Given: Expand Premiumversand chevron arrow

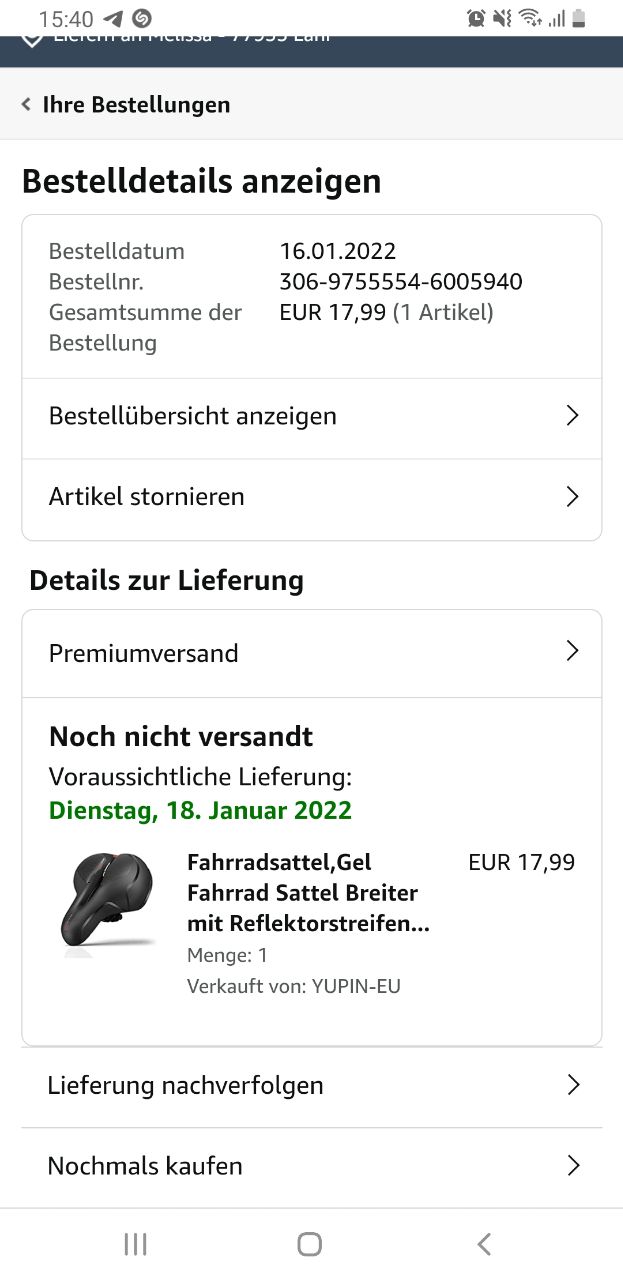Looking at the screenshot, I should (x=572, y=652).
